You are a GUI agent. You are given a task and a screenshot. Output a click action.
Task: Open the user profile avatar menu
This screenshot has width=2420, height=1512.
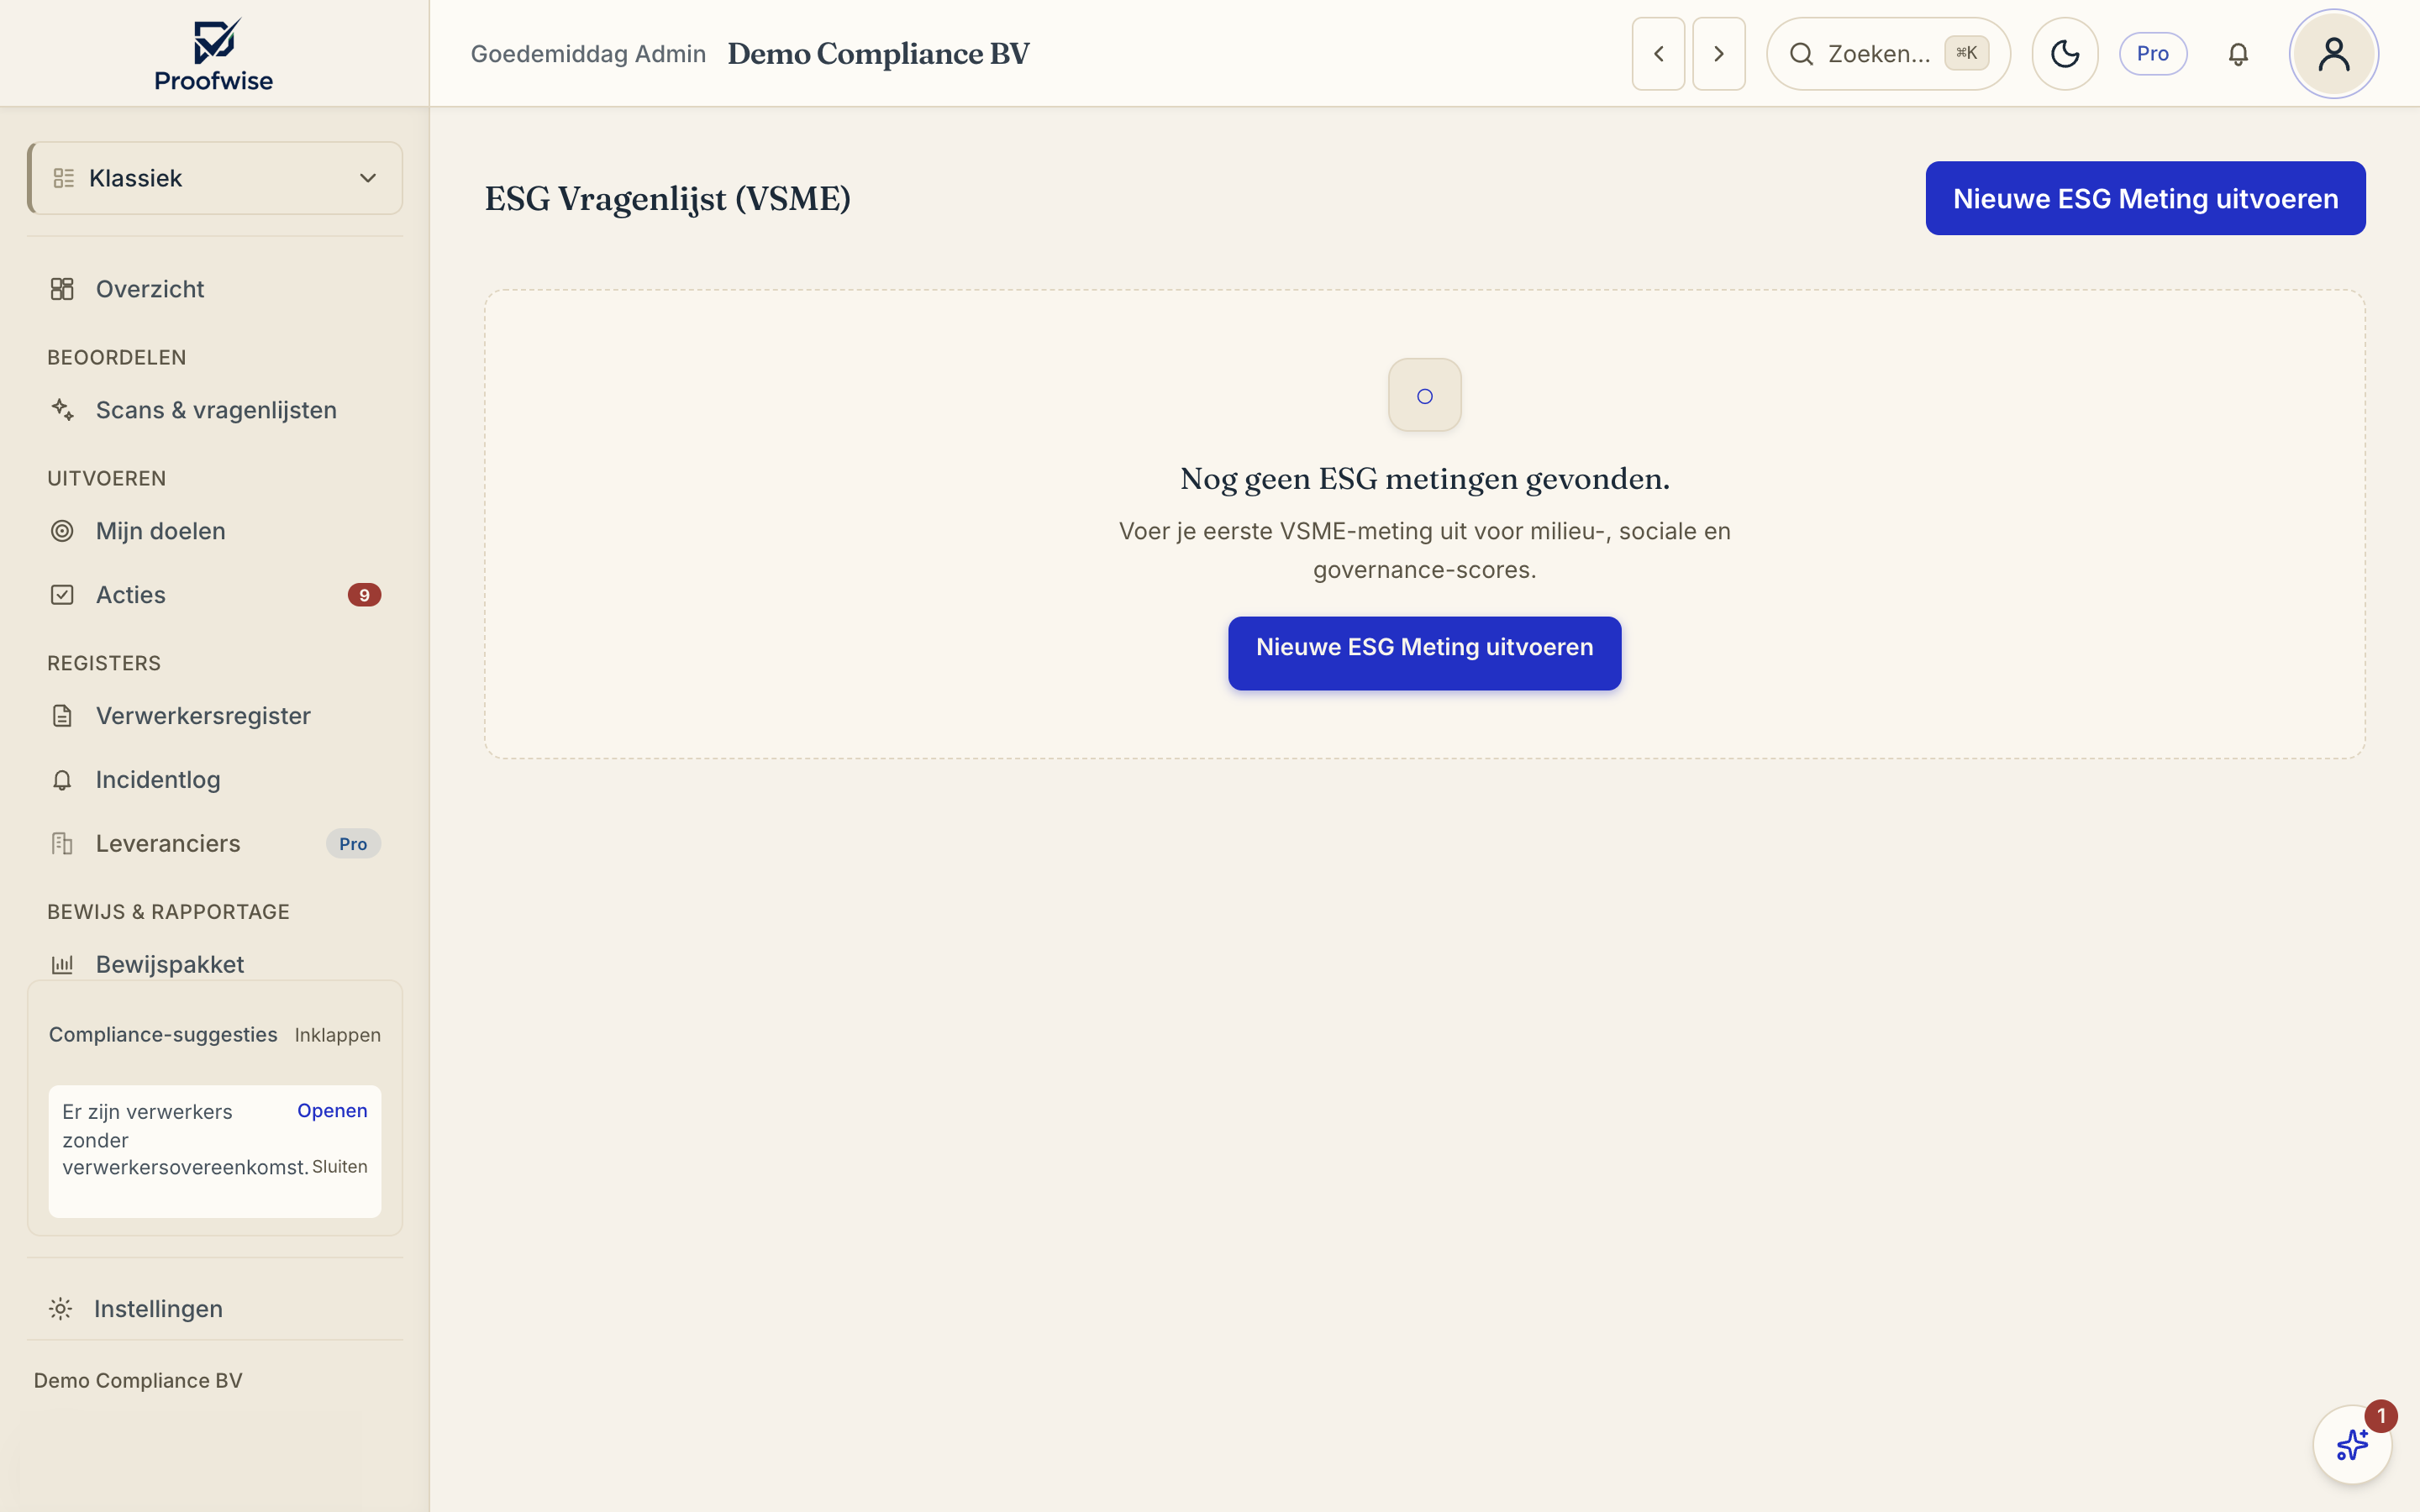[x=2334, y=54]
